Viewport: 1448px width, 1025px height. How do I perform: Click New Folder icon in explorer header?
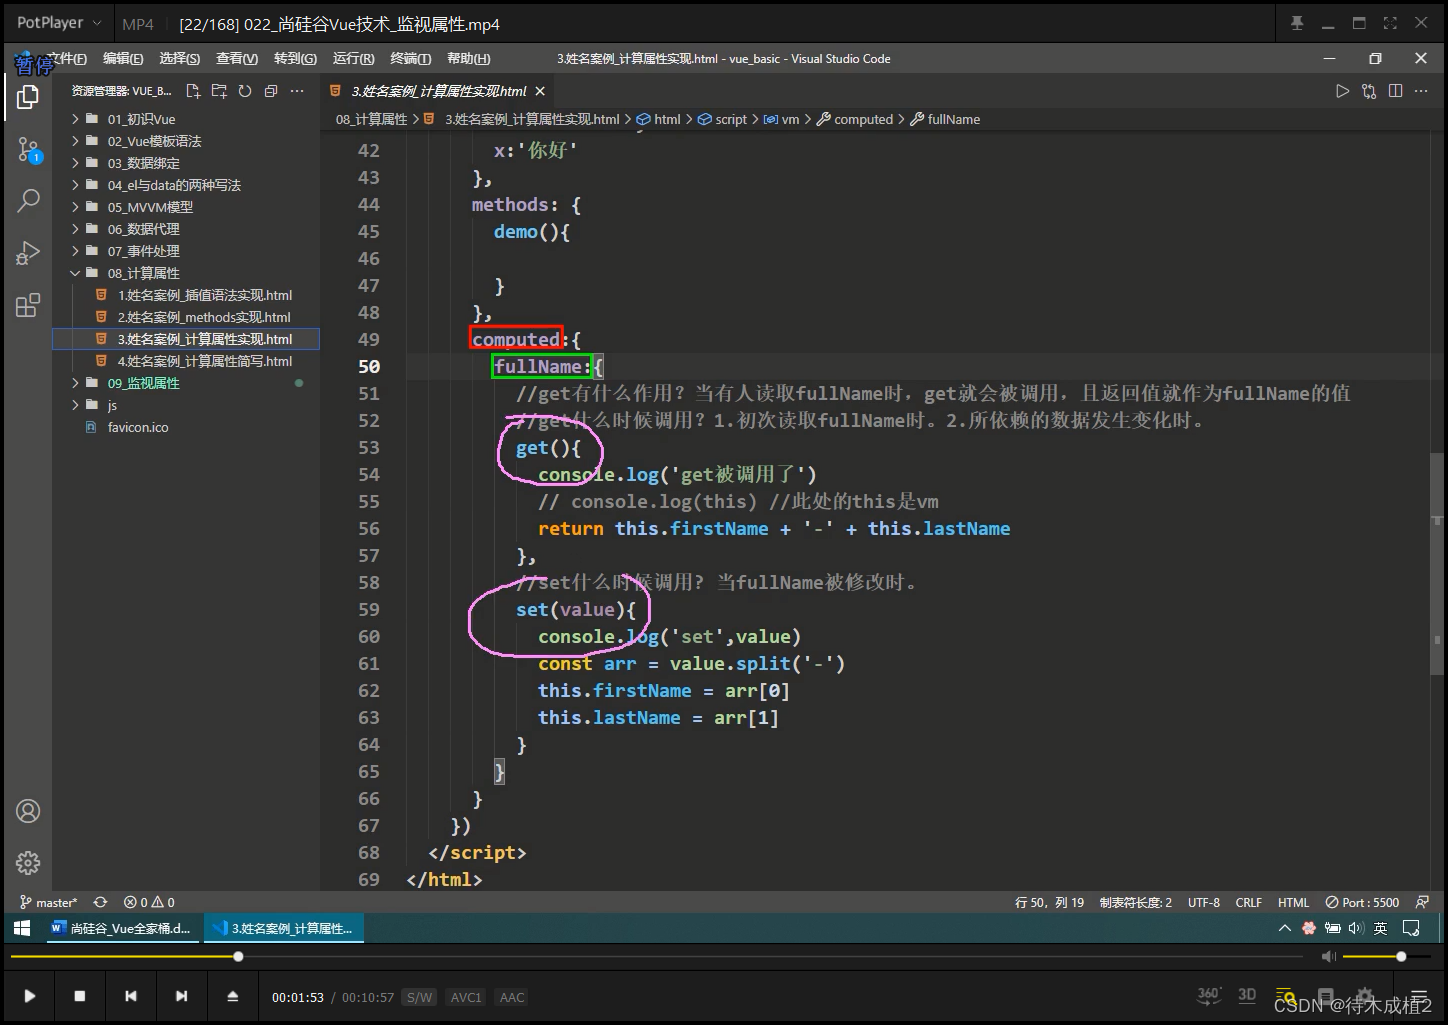[x=219, y=91]
